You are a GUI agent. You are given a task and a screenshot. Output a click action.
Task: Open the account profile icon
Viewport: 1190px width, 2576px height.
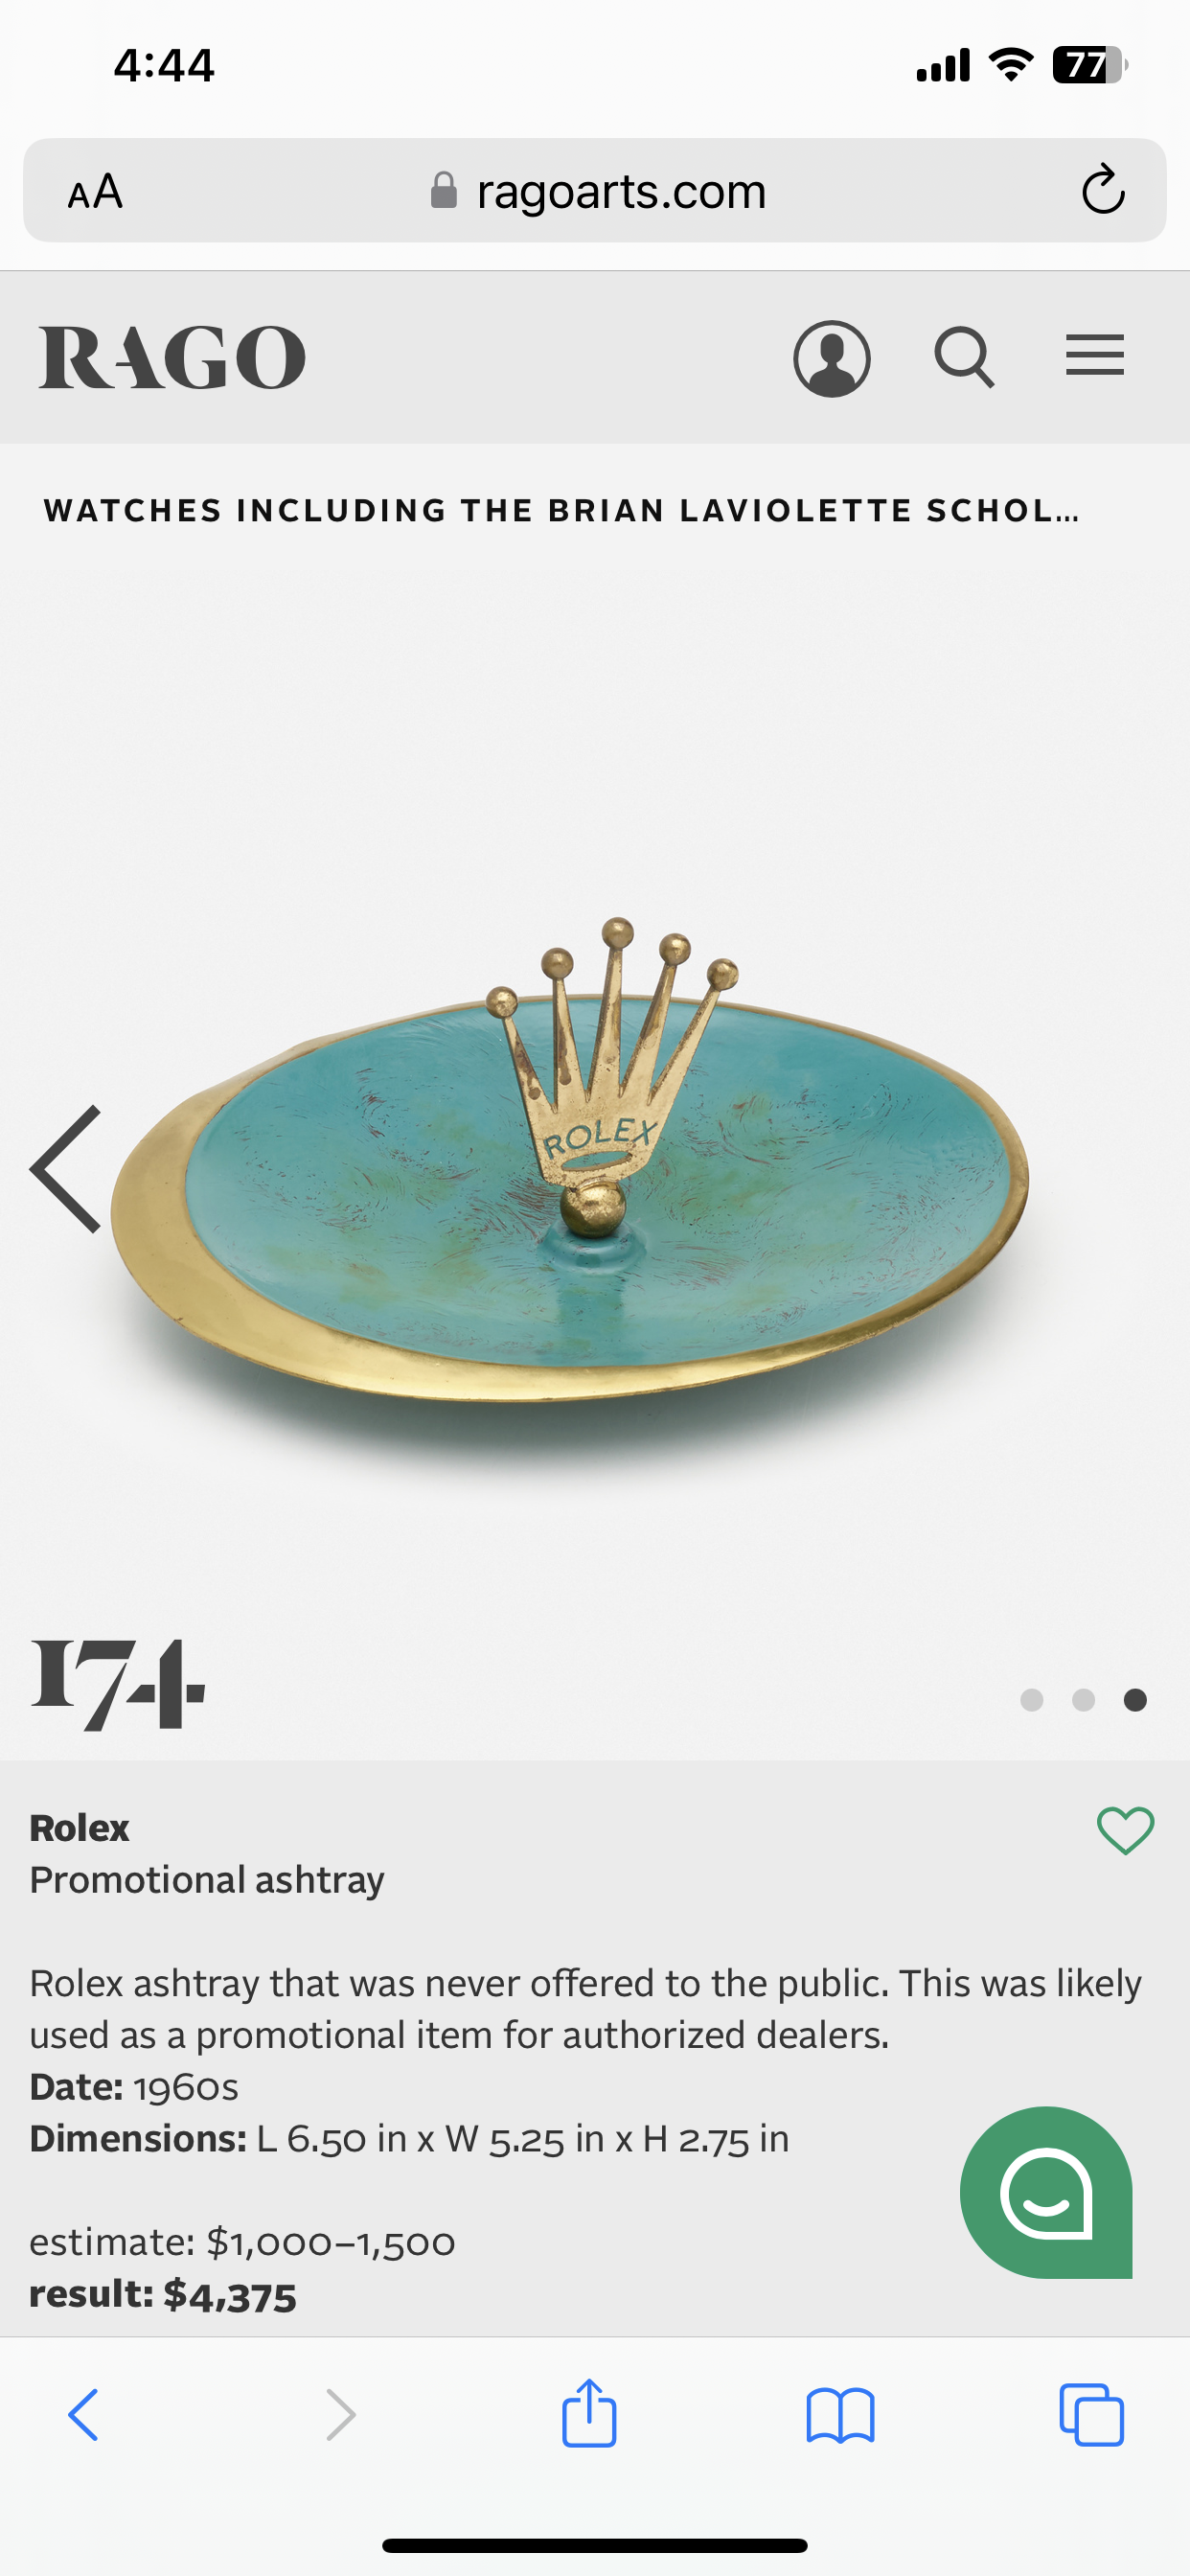click(x=831, y=358)
